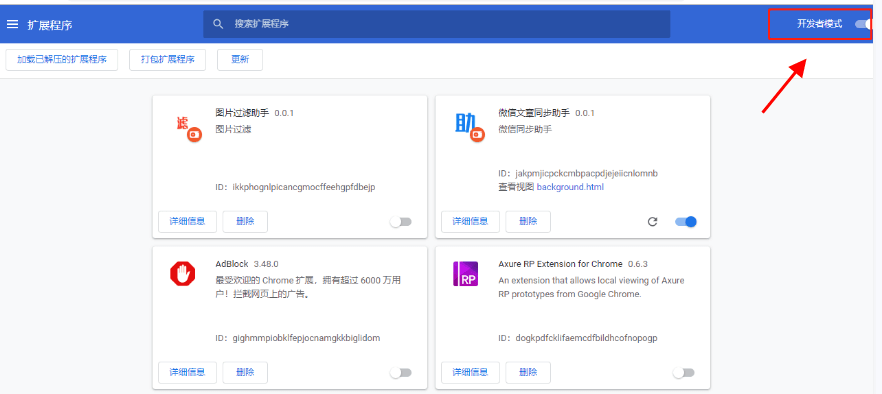This screenshot has width=882, height=394.
Task: Click the AdBlock description about 6000 万用户
Action: tap(308, 287)
